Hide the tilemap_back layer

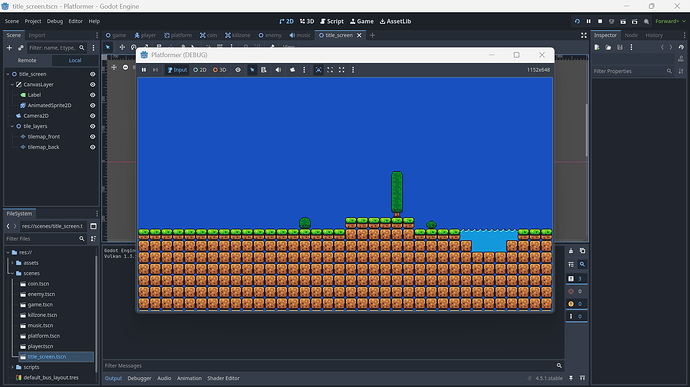pyautogui.click(x=92, y=147)
